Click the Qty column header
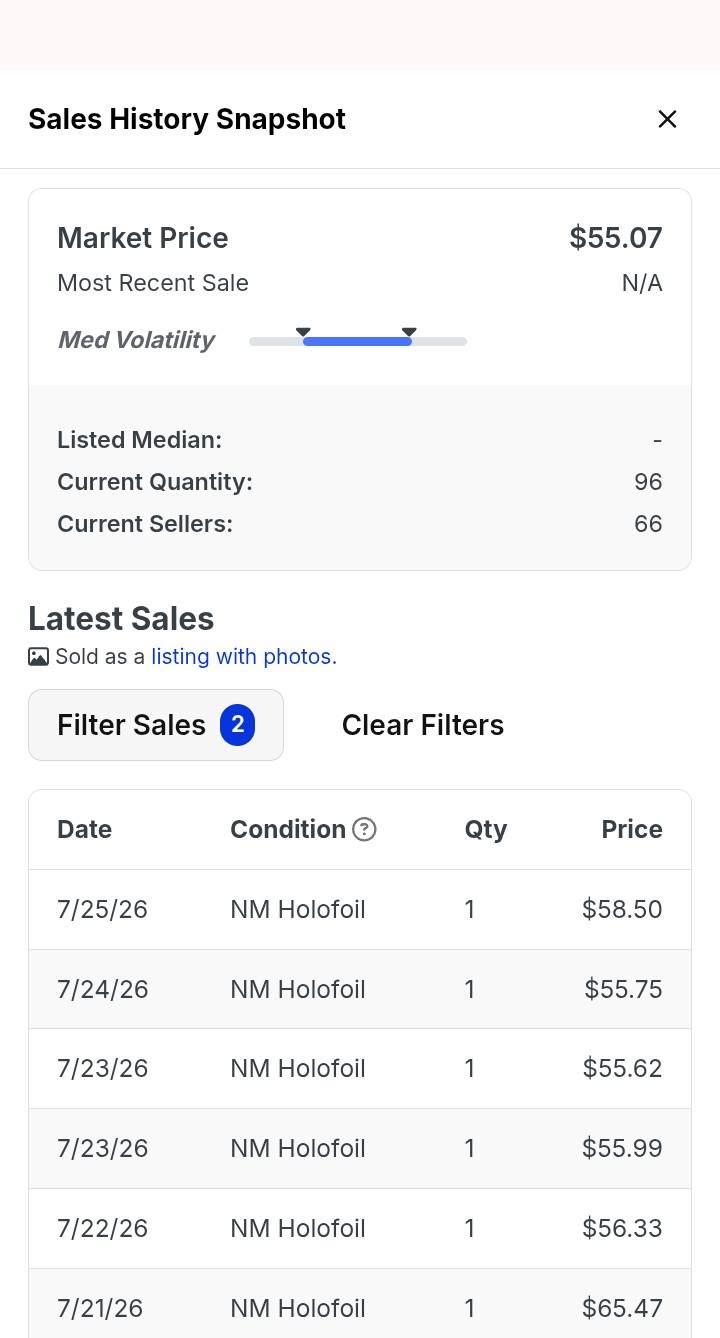This screenshot has width=720, height=1338. pos(486,829)
